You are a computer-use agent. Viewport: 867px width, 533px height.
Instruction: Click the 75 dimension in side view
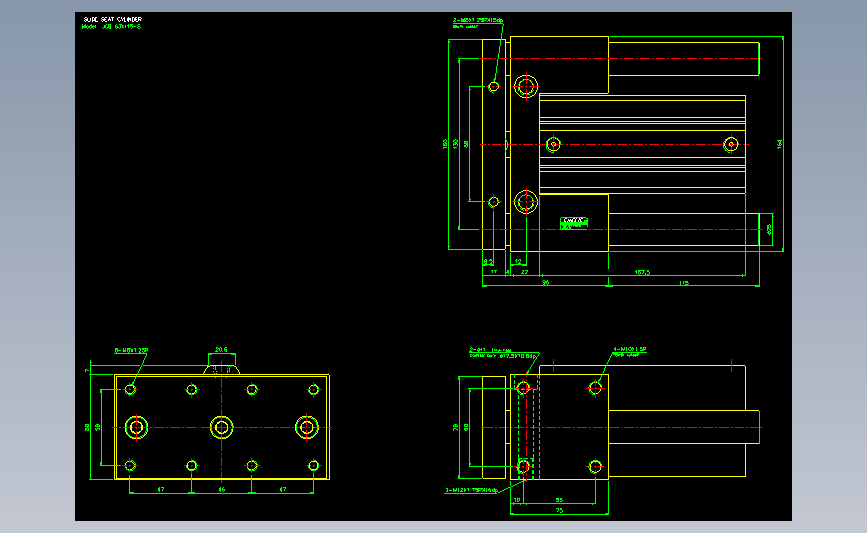click(559, 511)
